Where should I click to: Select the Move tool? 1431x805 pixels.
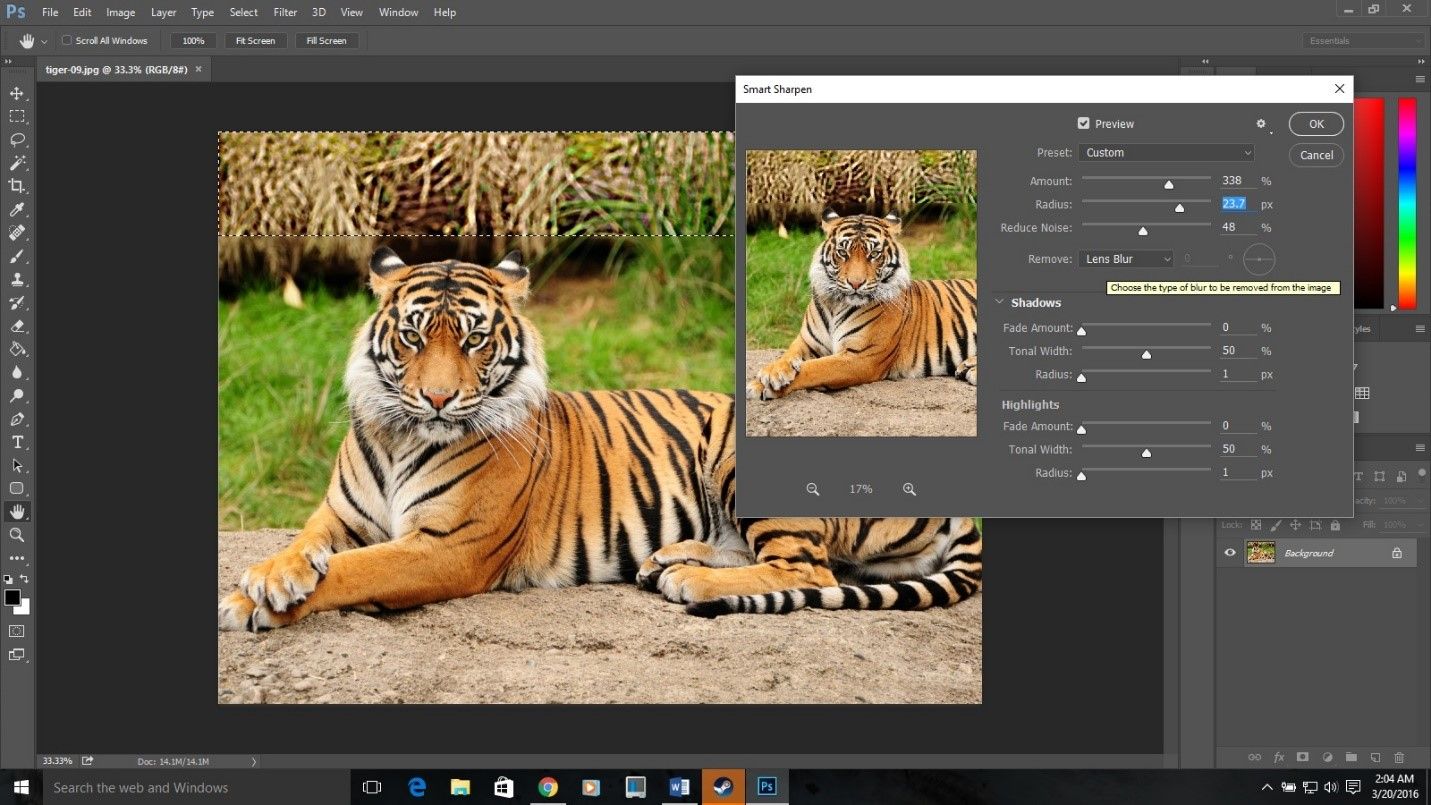pos(15,93)
